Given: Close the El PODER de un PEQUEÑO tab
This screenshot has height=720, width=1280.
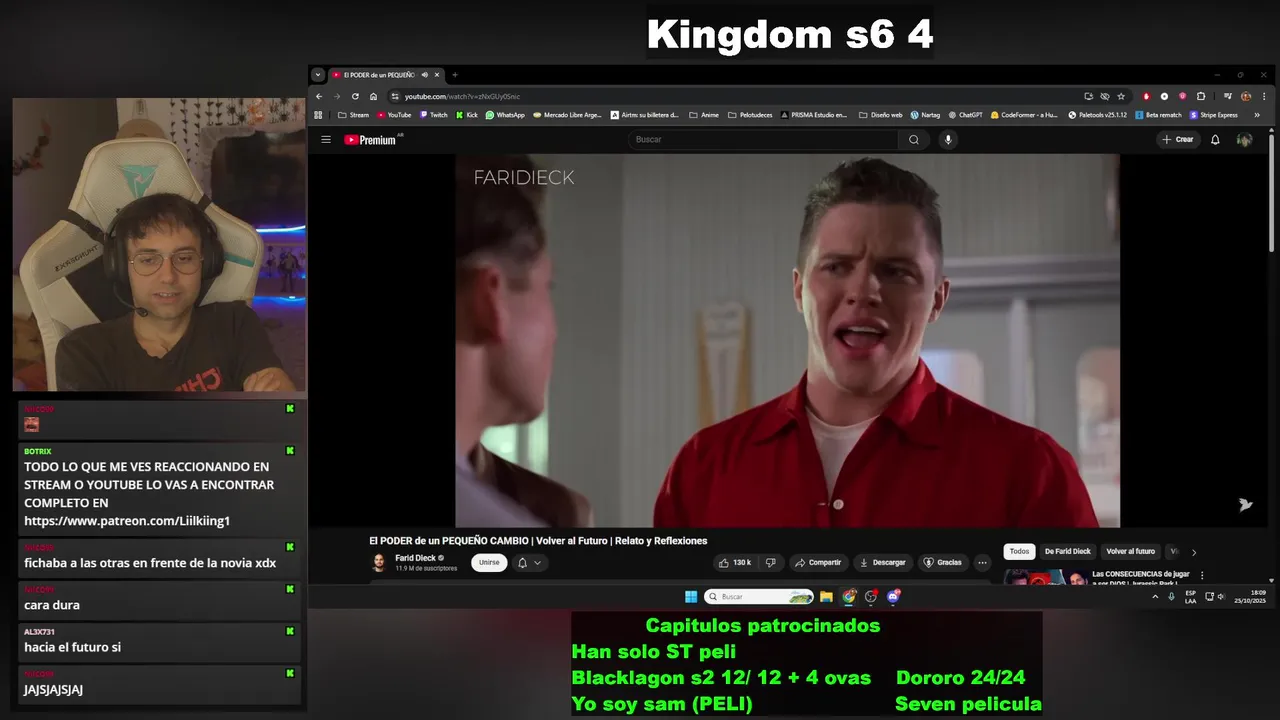Looking at the screenshot, I should pyautogui.click(x=437, y=75).
